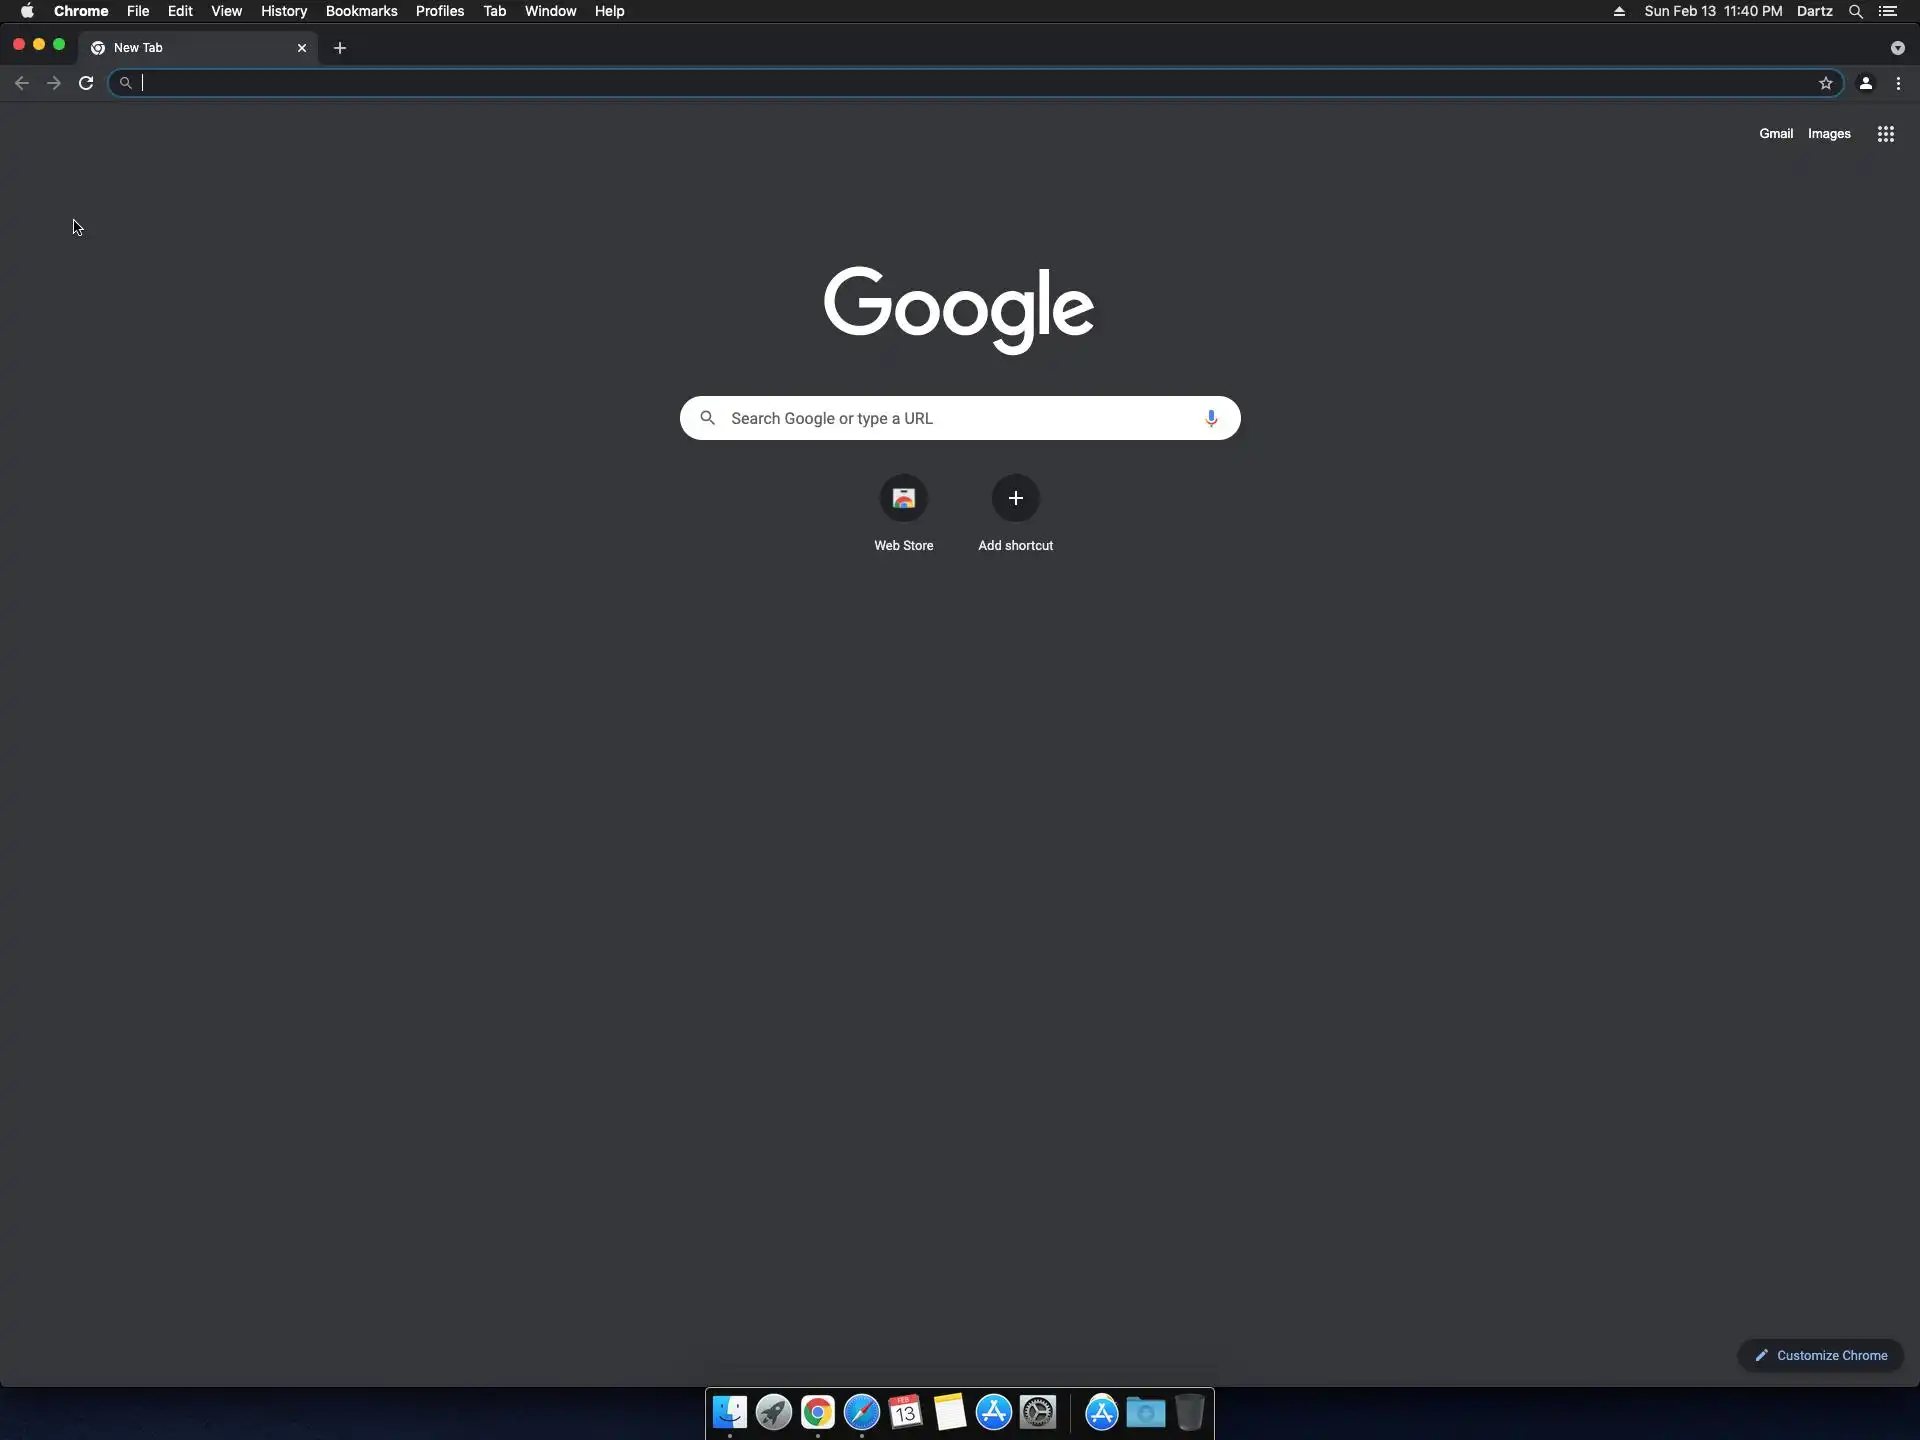Expand the tab search dropdown arrow
Viewport: 1920px width, 1440px height.
click(x=1897, y=48)
